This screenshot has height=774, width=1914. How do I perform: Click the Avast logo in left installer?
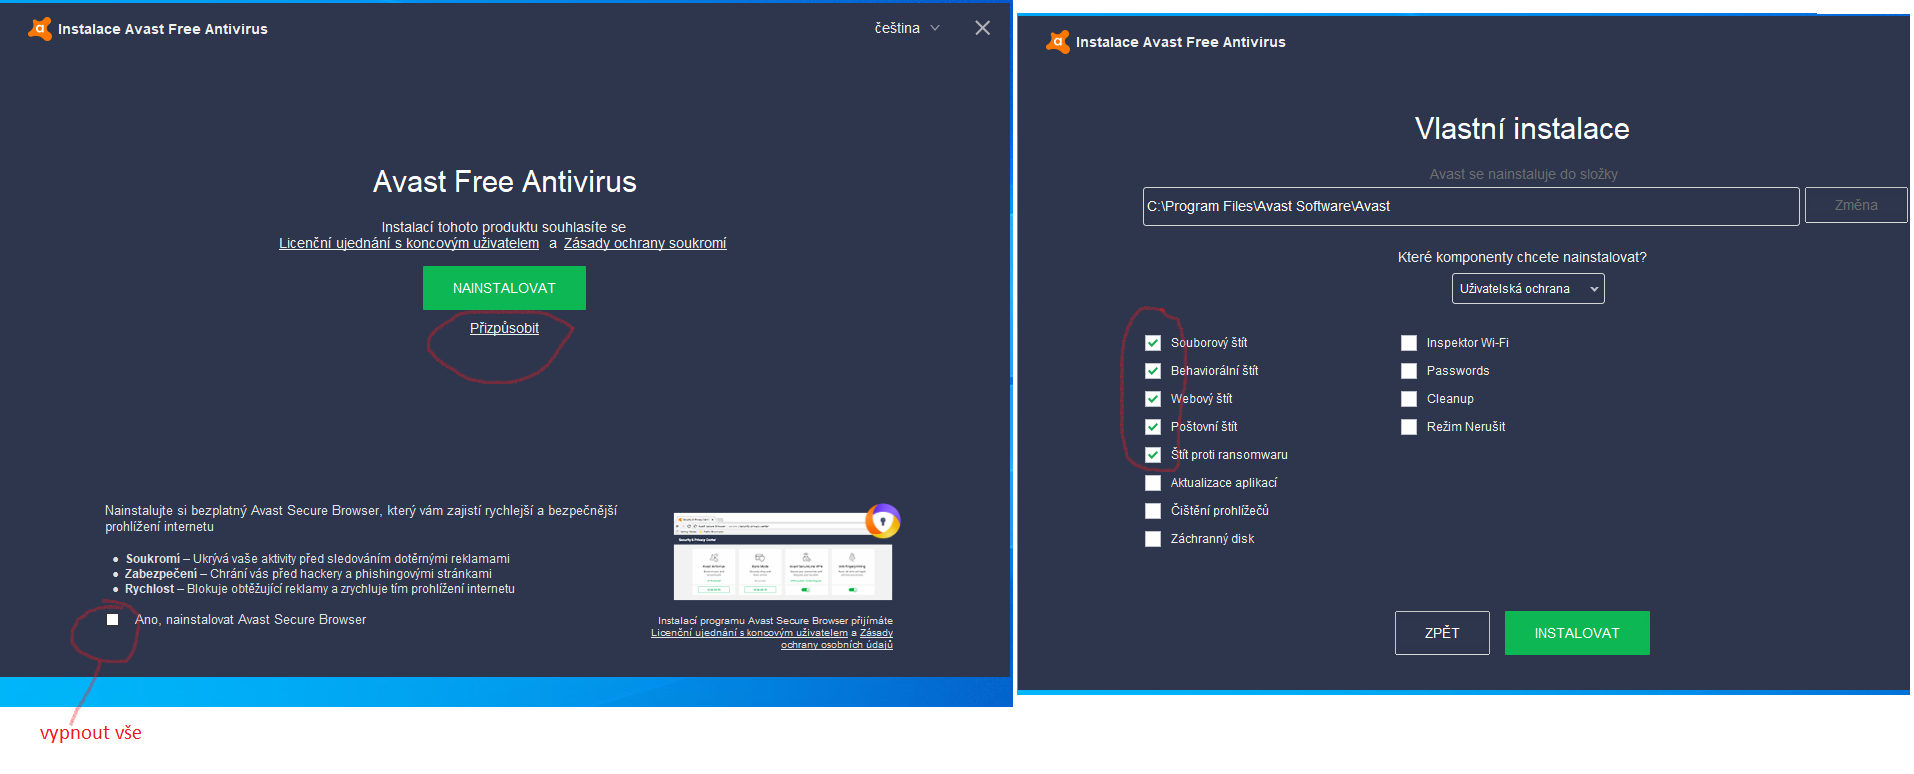(39, 29)
